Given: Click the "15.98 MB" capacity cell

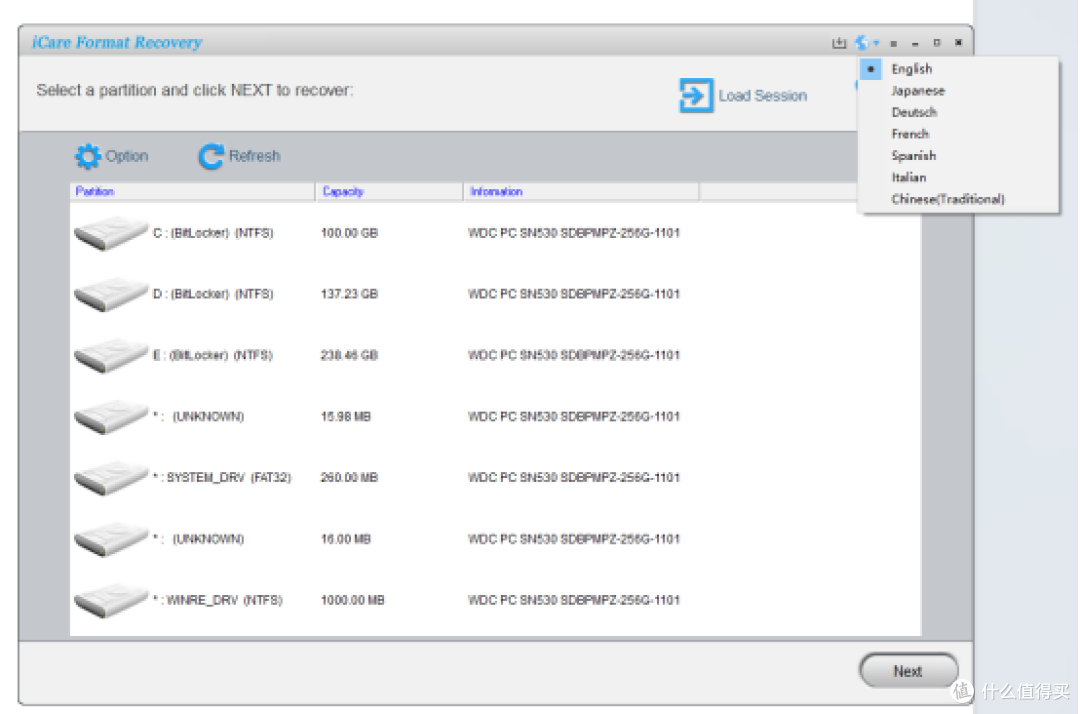Looking at the screenshot, I should (x=346, y=417).
